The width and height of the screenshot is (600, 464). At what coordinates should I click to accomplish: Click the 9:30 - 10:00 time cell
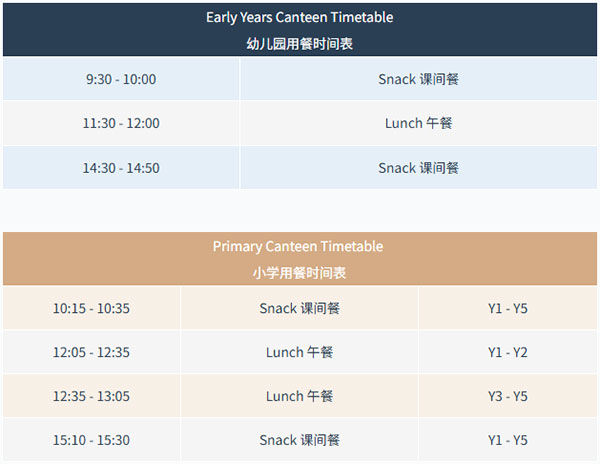pos(121,79)
